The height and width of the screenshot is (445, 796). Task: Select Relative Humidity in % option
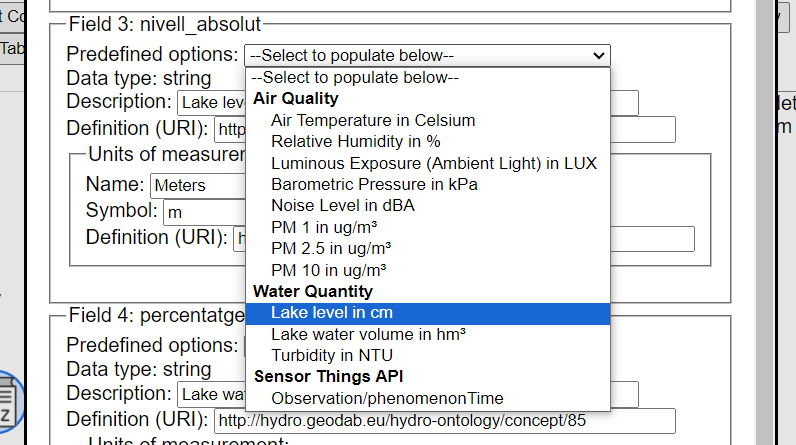[x=427, y=142]
